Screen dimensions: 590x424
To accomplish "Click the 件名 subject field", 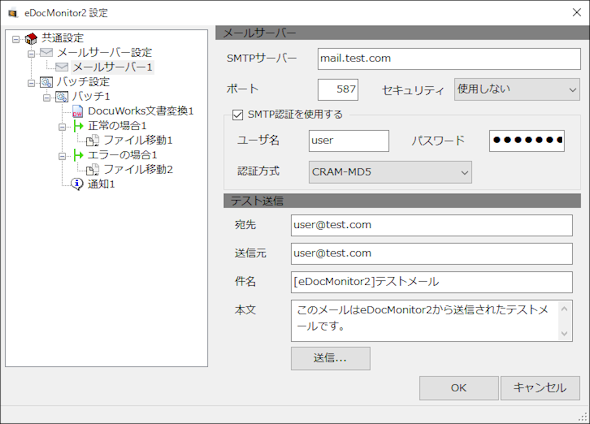I will (432, 282).
